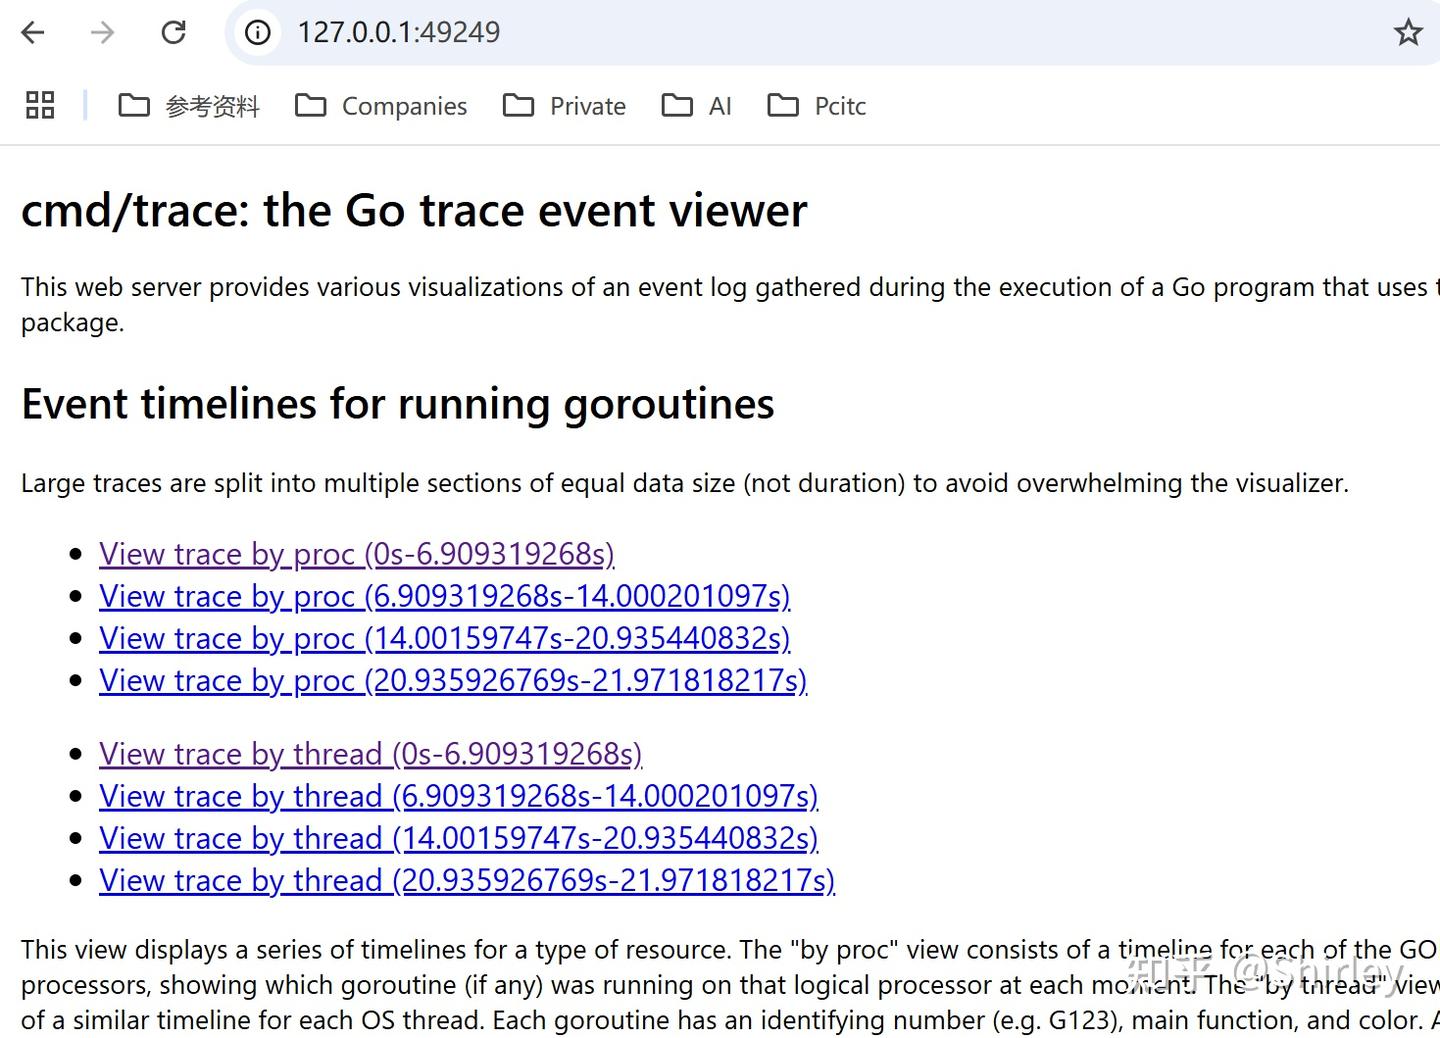The width and height of the screenshot is (1440, 1038).
Task: Bookmark this page with the star
Action: click(1408, 33)
